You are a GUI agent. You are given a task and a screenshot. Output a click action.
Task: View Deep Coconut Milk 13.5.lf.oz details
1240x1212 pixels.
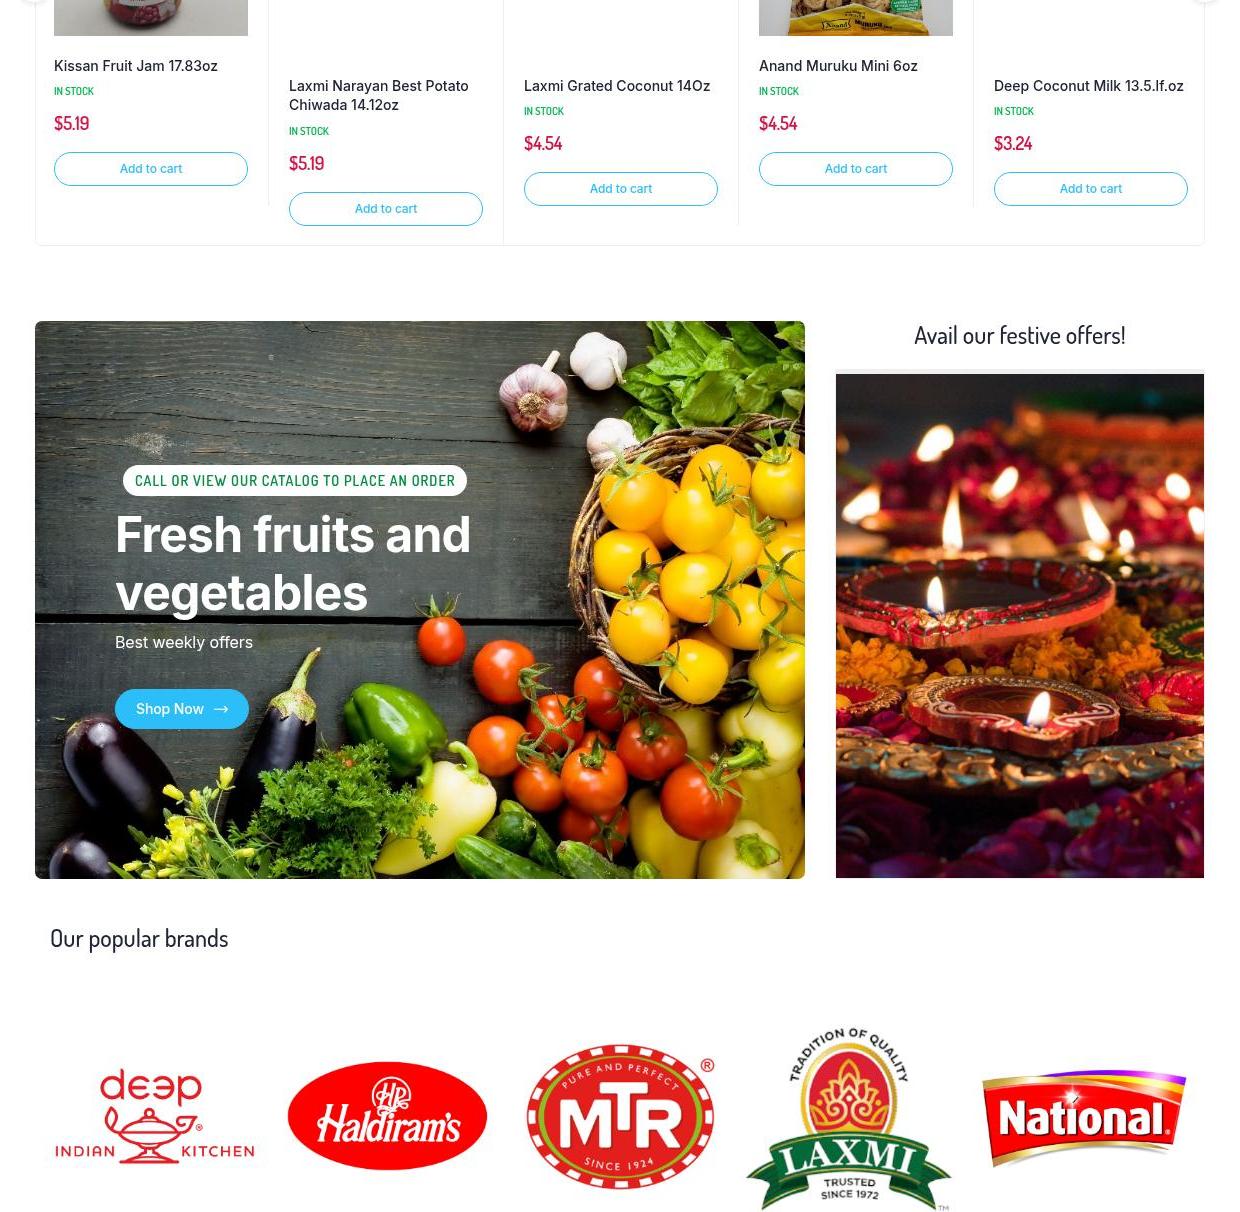point(1089,86)
